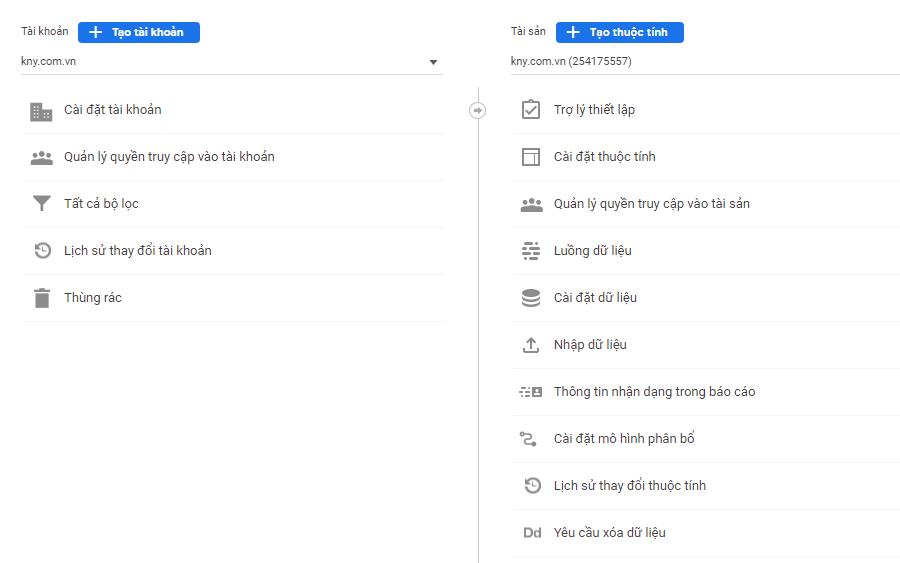
Task: Open the kny.com.vn account dropdown arrow
Action: coord(433,62)
